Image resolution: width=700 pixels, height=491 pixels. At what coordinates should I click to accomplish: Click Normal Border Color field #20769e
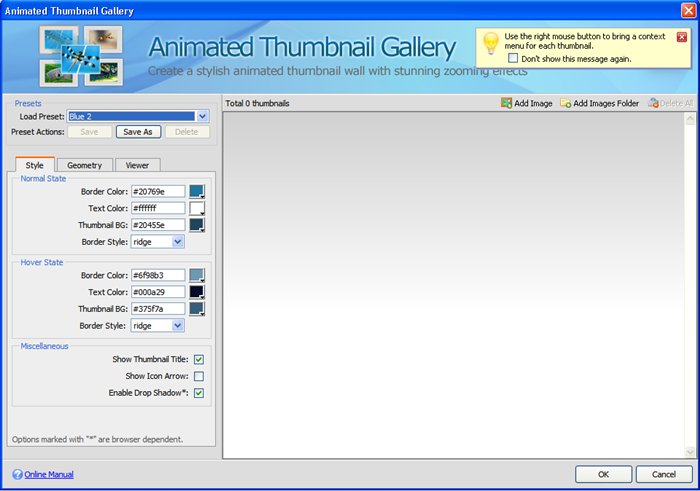pyautogui.click(x=158, y=191)
